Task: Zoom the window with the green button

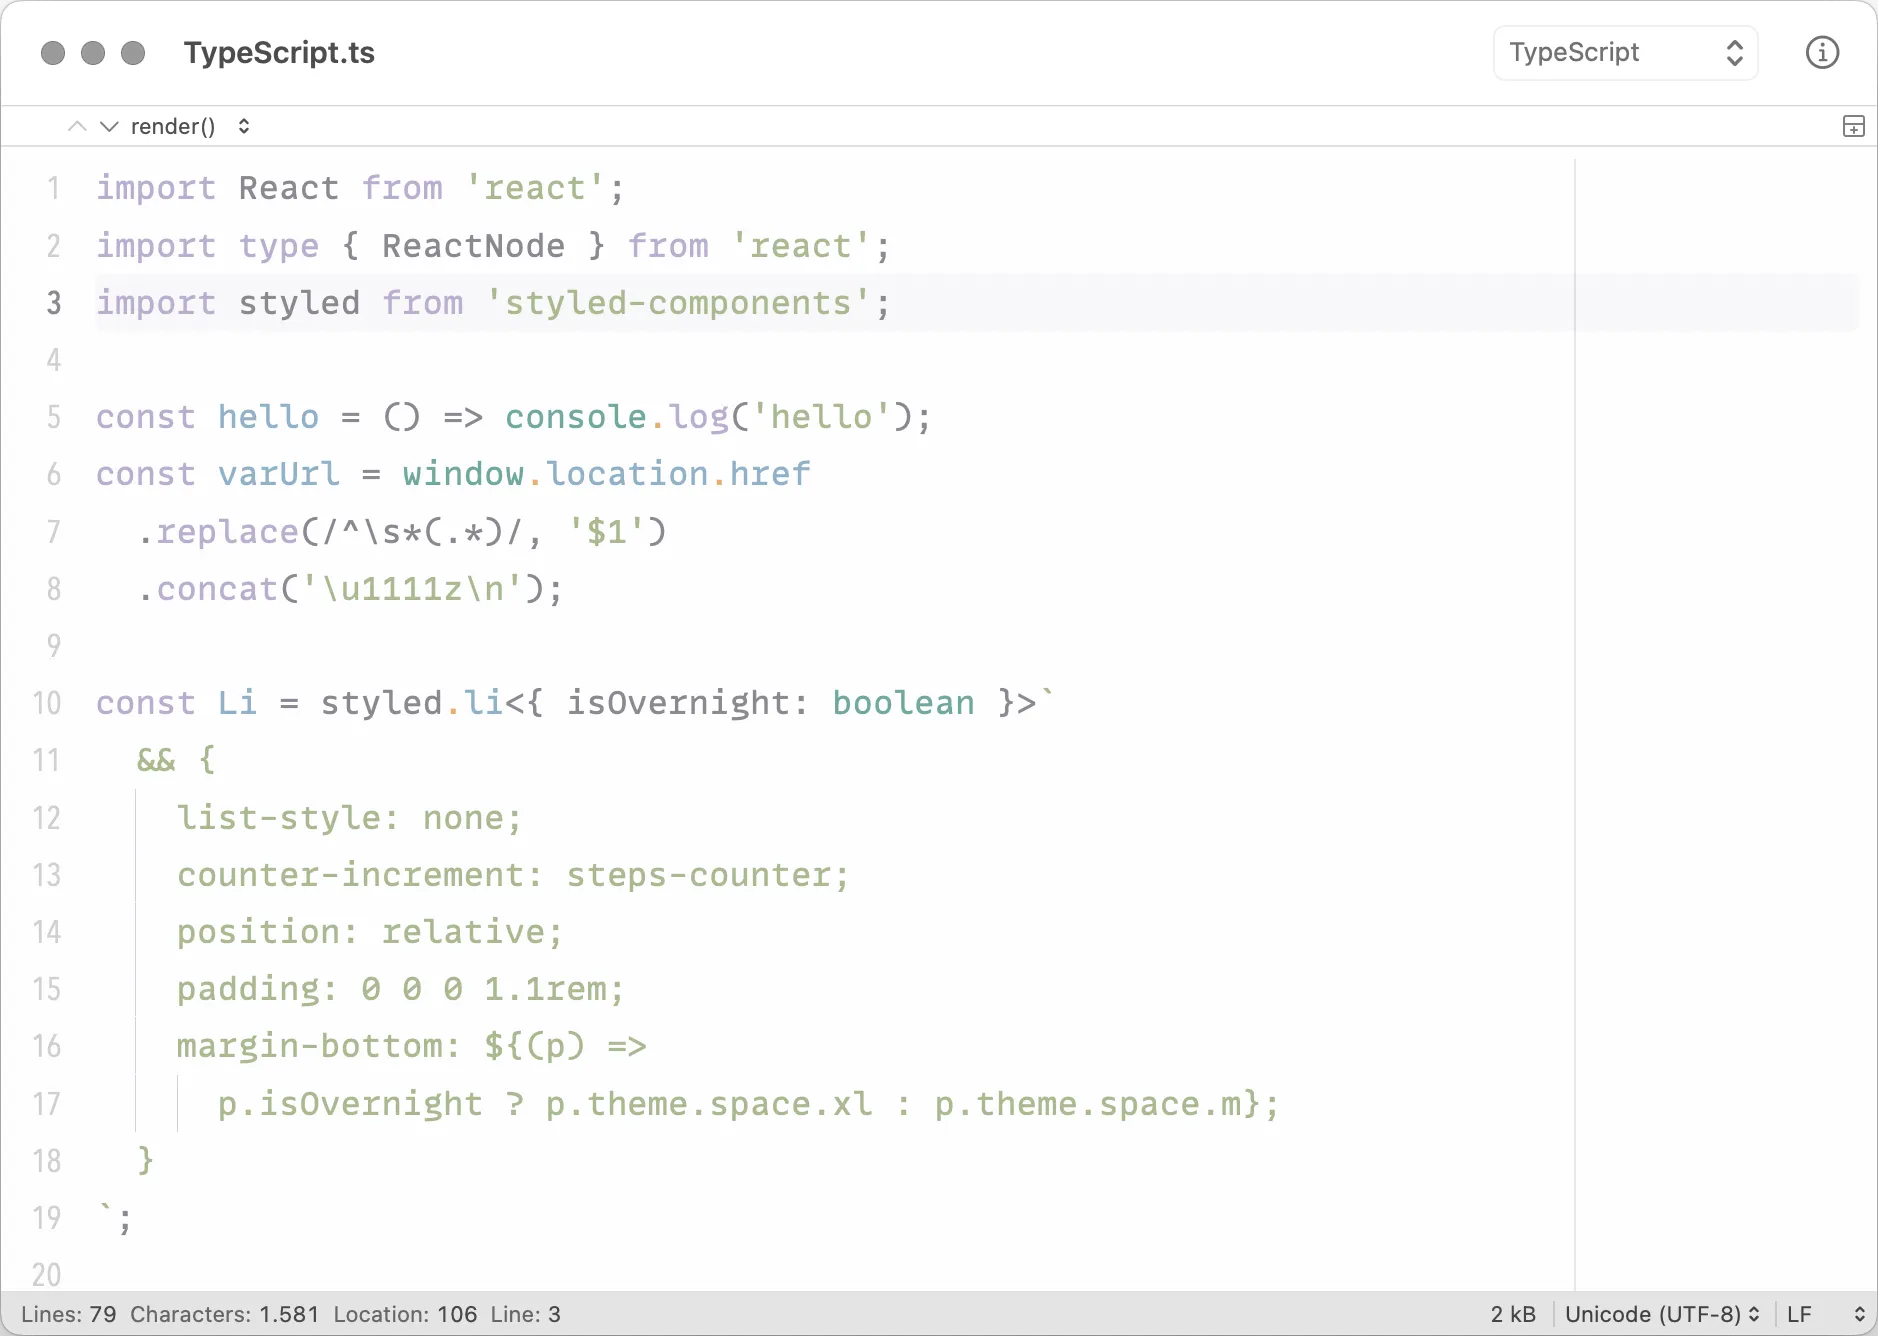Action: click(132, 53)
